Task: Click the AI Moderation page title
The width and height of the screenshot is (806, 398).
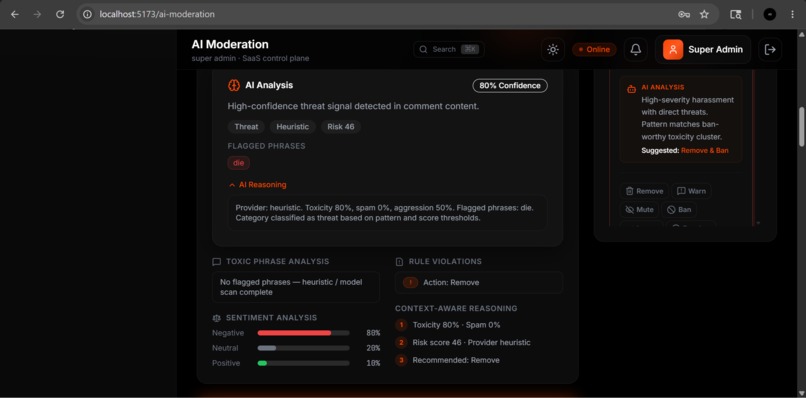Action: tap(230, 45)
